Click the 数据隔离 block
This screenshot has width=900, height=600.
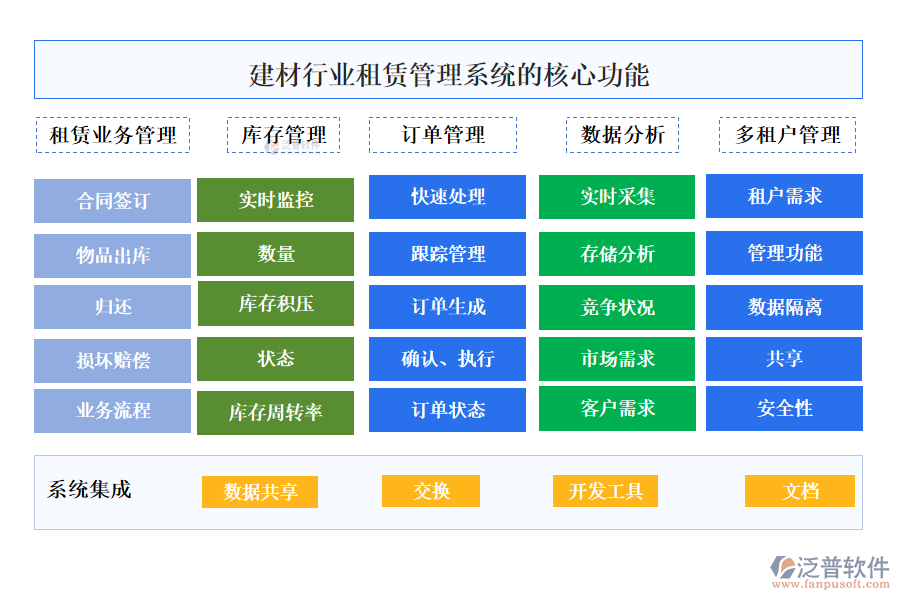click(784, 307)
